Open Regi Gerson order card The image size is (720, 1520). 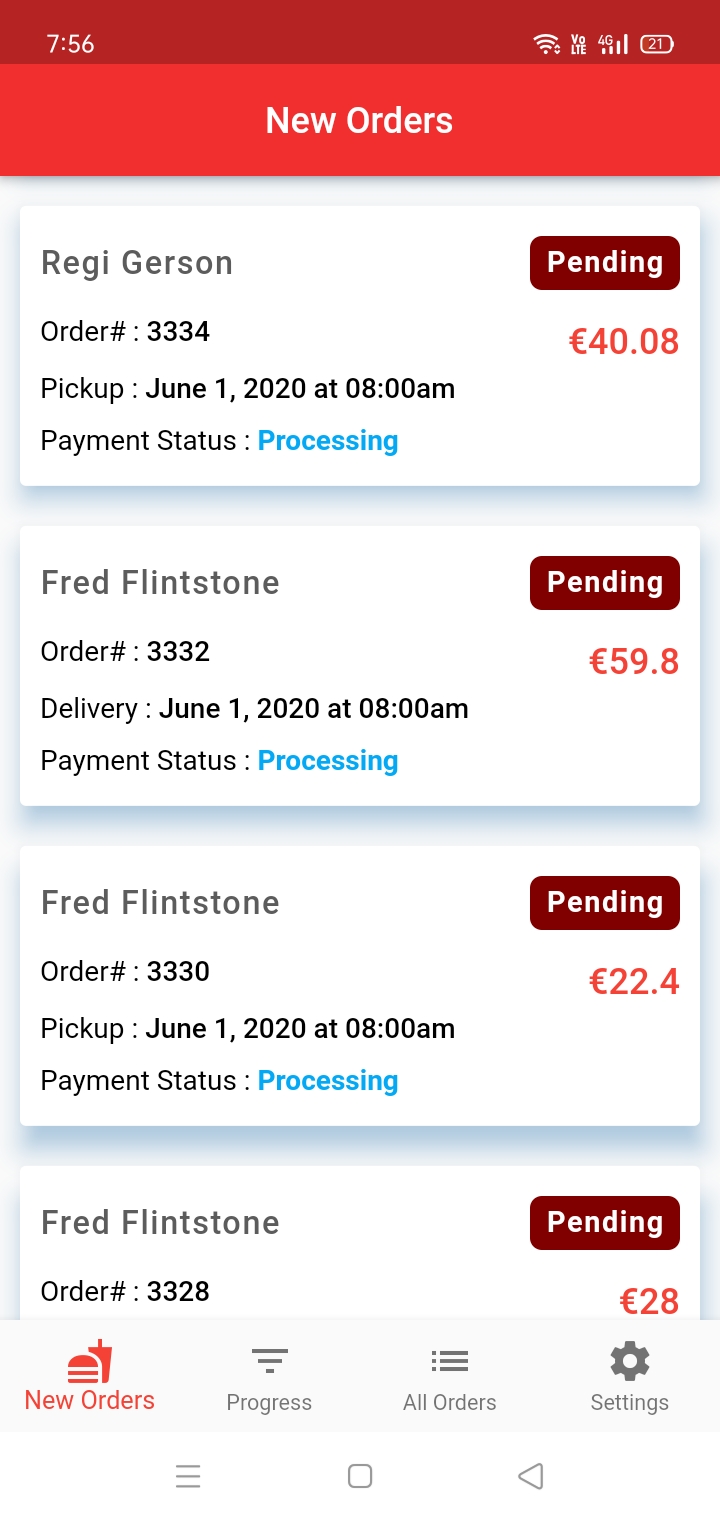360,346
